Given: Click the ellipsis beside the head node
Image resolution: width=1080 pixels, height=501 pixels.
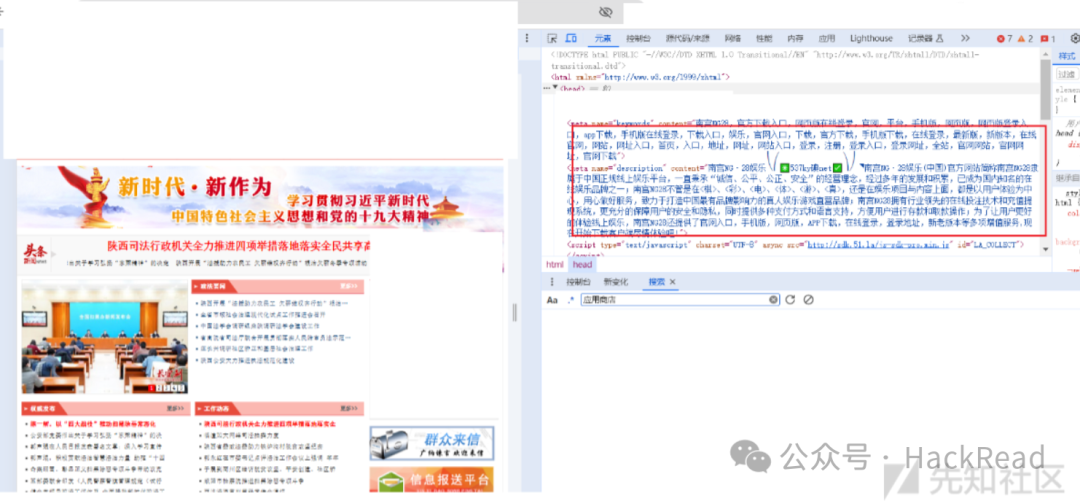Looking at the screenshot, I should pos(546,88).
